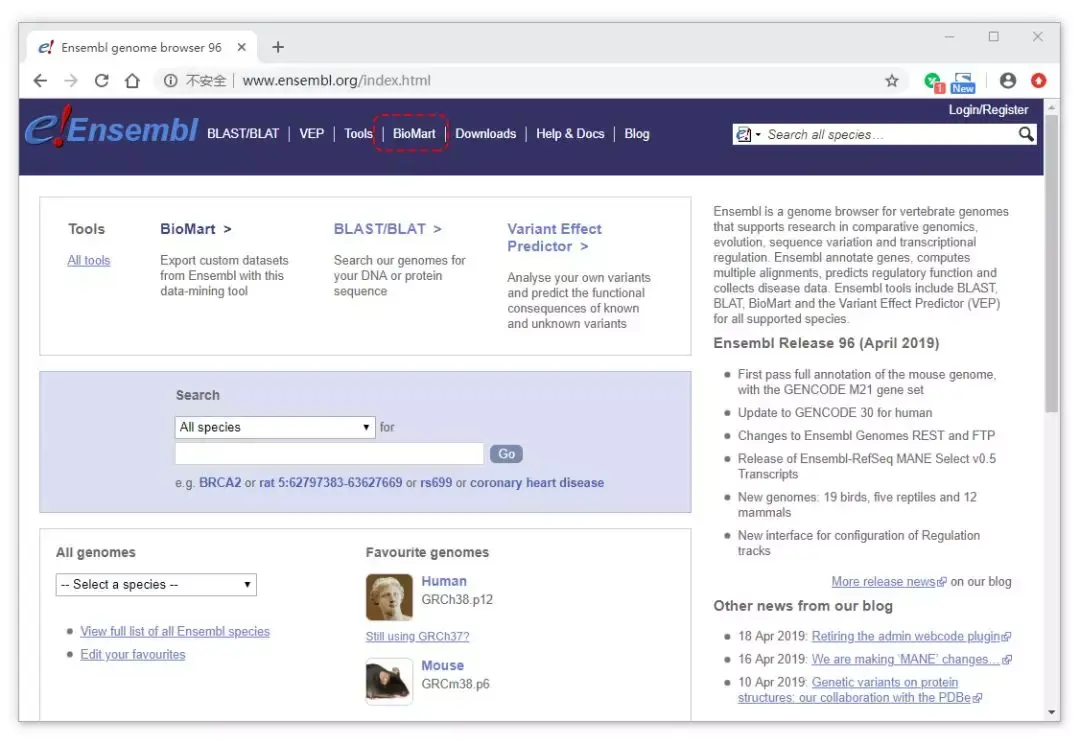Screen dimensions: 1080x744
Task: Click the Human genome thumbnail image
Action: point(389,597)
